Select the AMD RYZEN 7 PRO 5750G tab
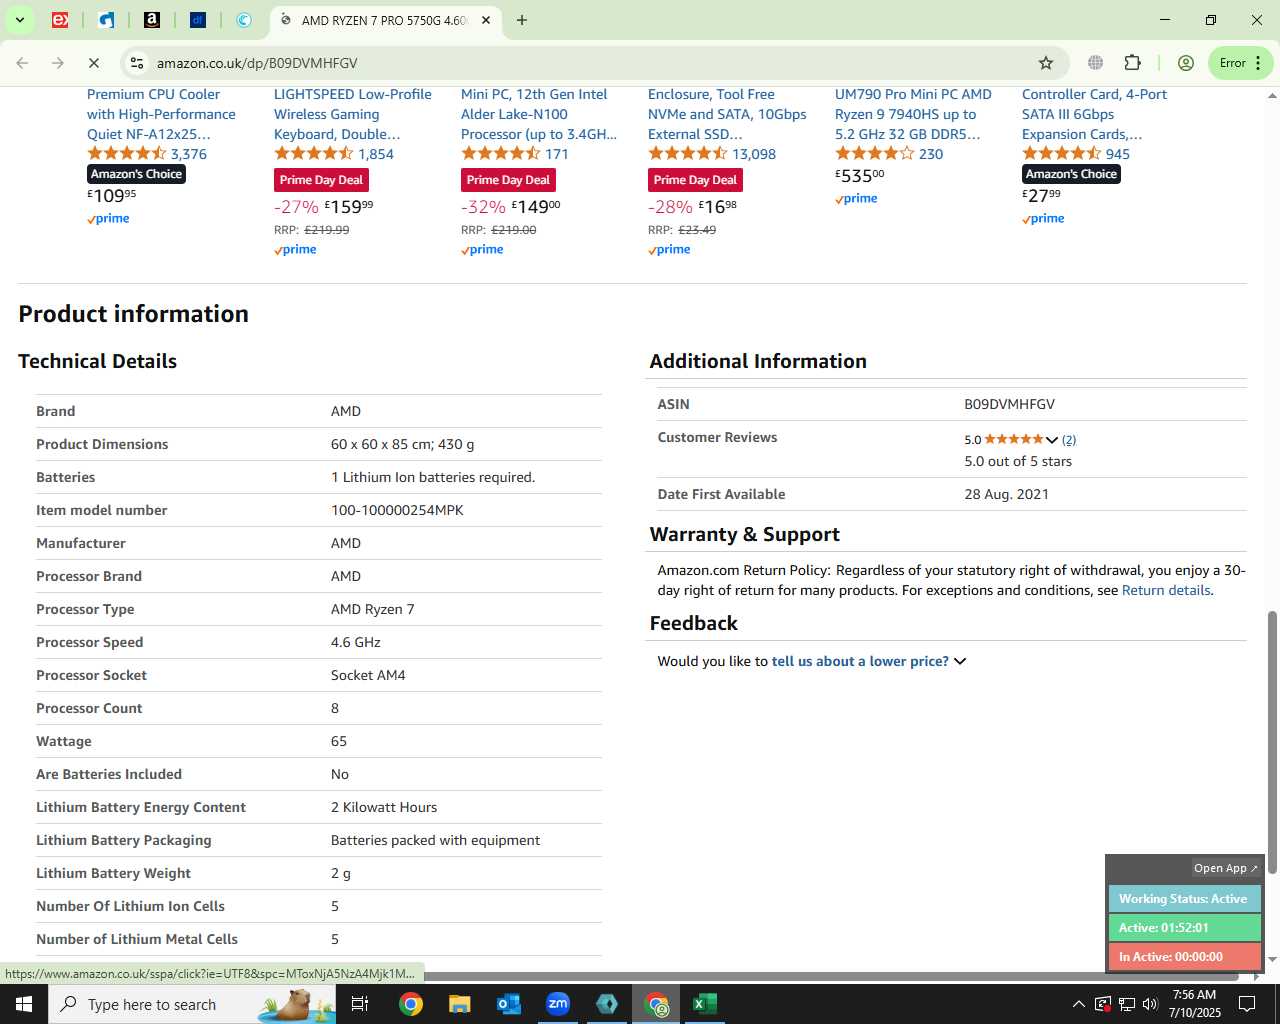 point(385,20)
